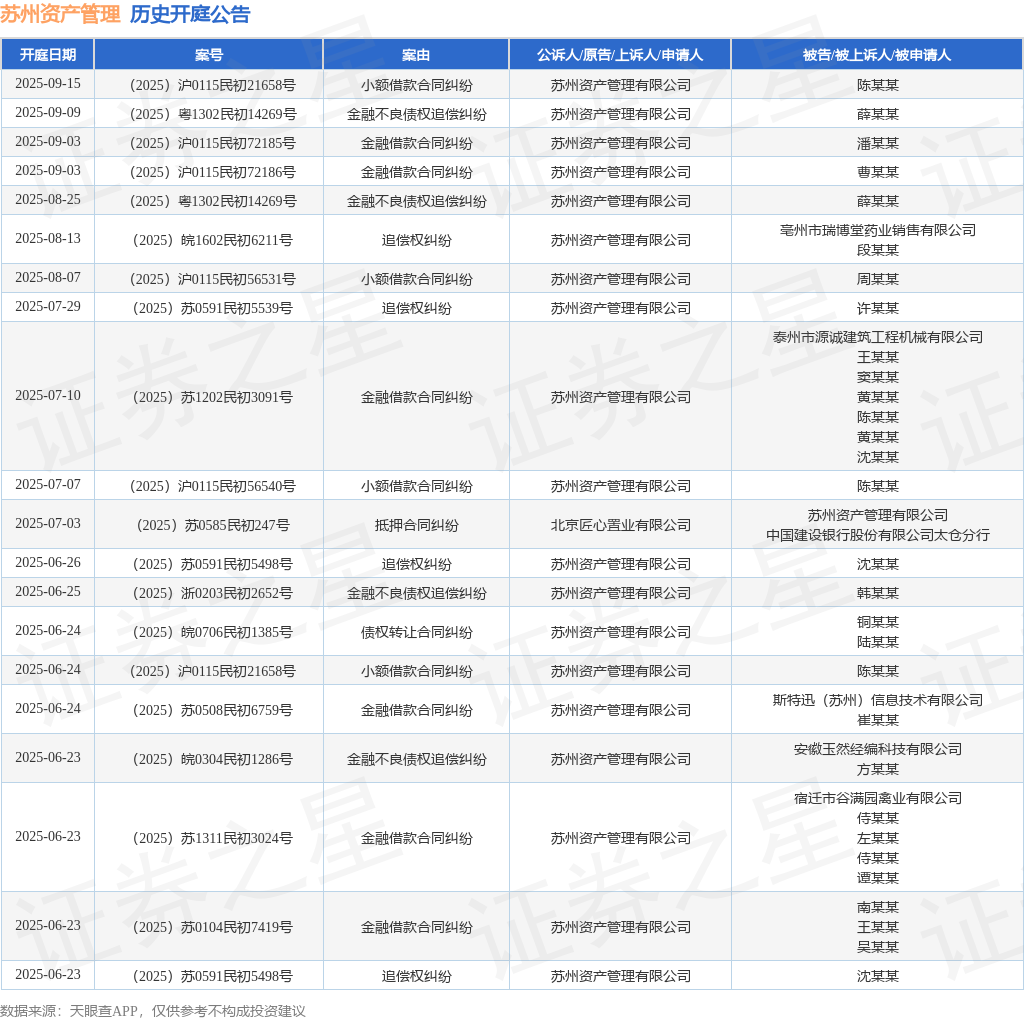The width and height of the screenshot is (1024, 1020).
Task: Click plaintiff 北京匠心置业有限公司
Action: [x=620, y=525]
